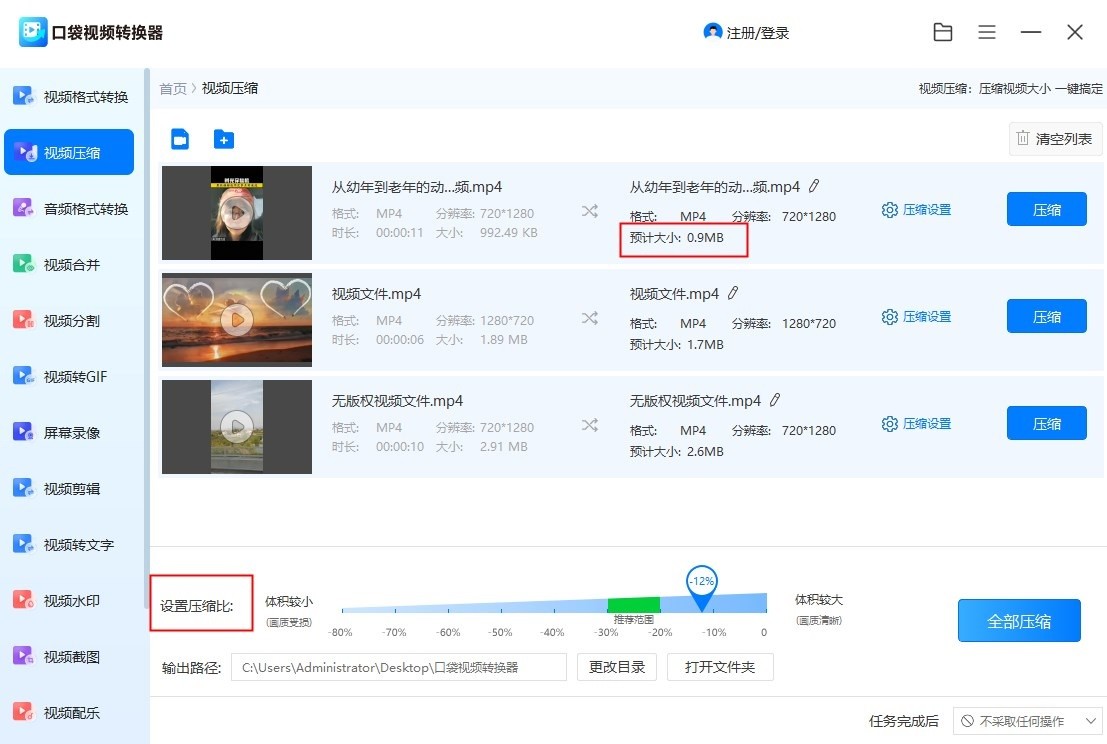Click 清空列表 to clear the list
The width and height of the screenshot is (1107, 744).
(1055, 139)
